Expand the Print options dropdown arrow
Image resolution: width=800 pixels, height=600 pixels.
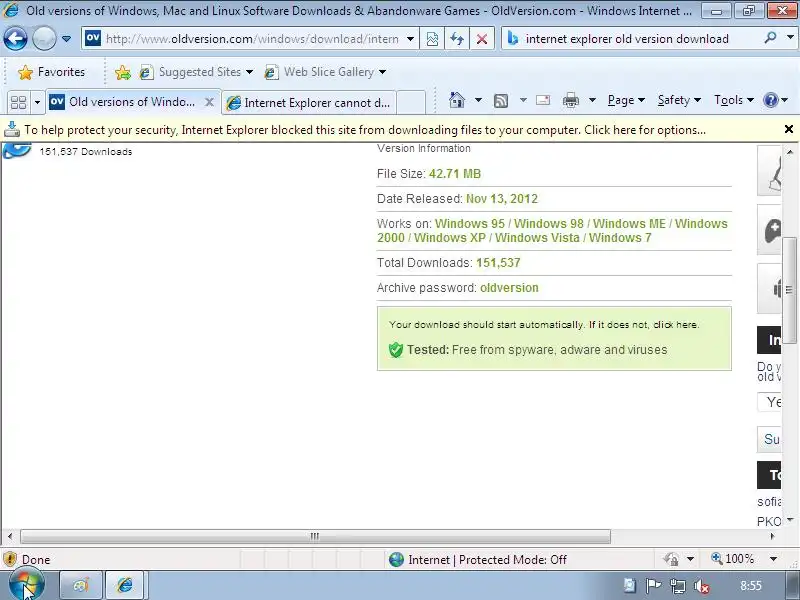click(x=592, y=100)
